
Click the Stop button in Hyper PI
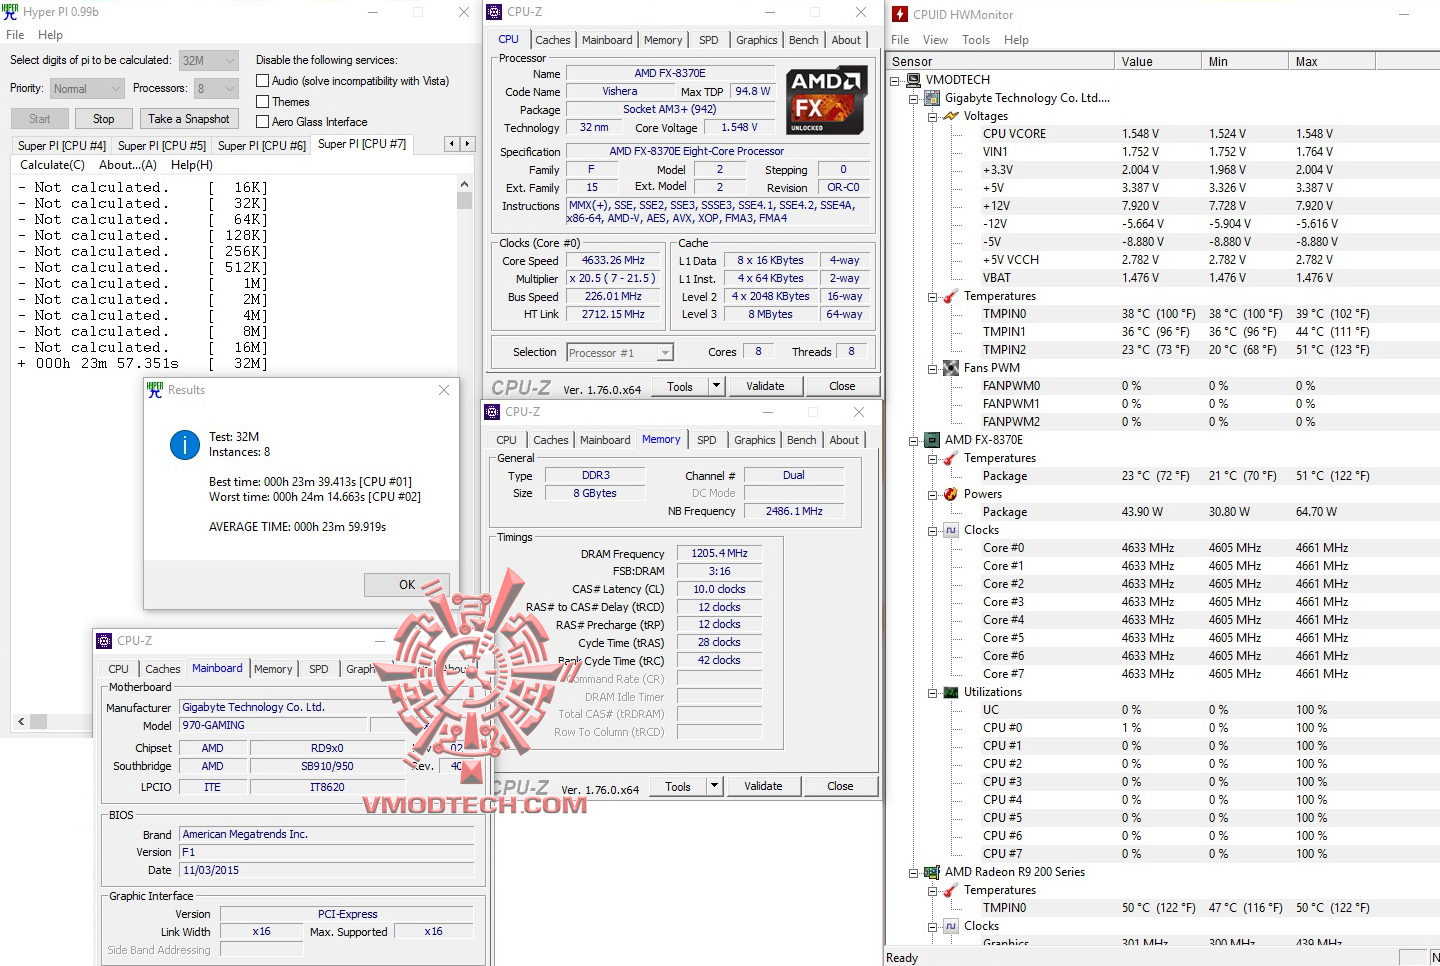103,119
